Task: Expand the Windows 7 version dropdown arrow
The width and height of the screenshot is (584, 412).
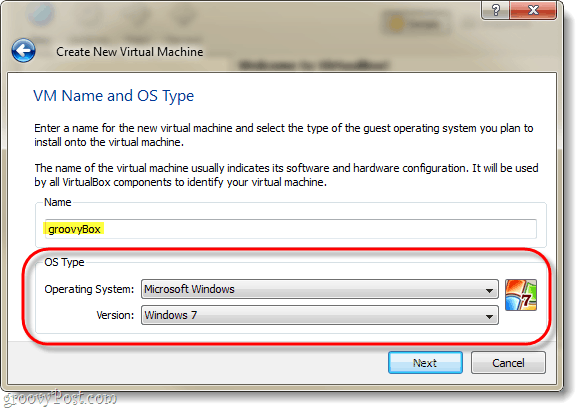Action: pyautogui.click(x=489, y=317)
